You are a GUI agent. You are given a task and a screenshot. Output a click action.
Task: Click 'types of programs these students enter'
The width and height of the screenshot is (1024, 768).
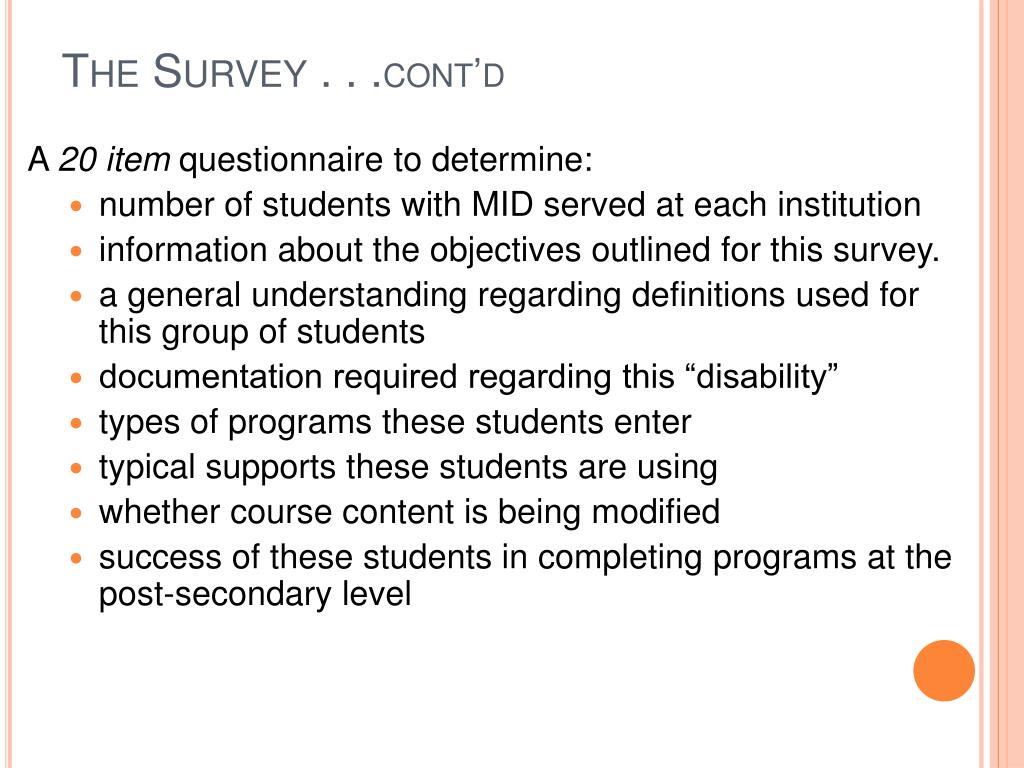click(x=395, y=423)
